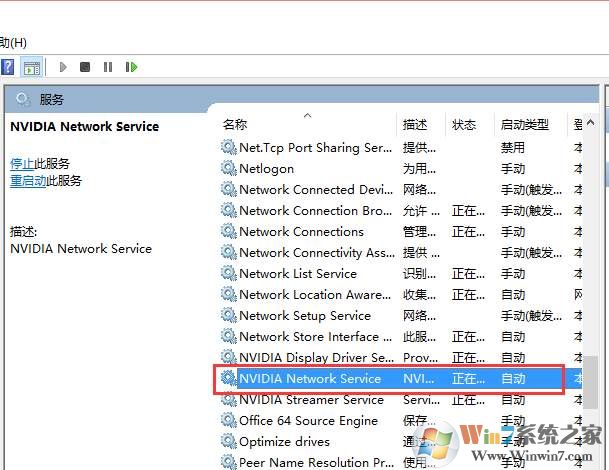609x470 pixels.
Task: Click gear icon of NVIDIA Display Driver Service
Action: [228, 357]
